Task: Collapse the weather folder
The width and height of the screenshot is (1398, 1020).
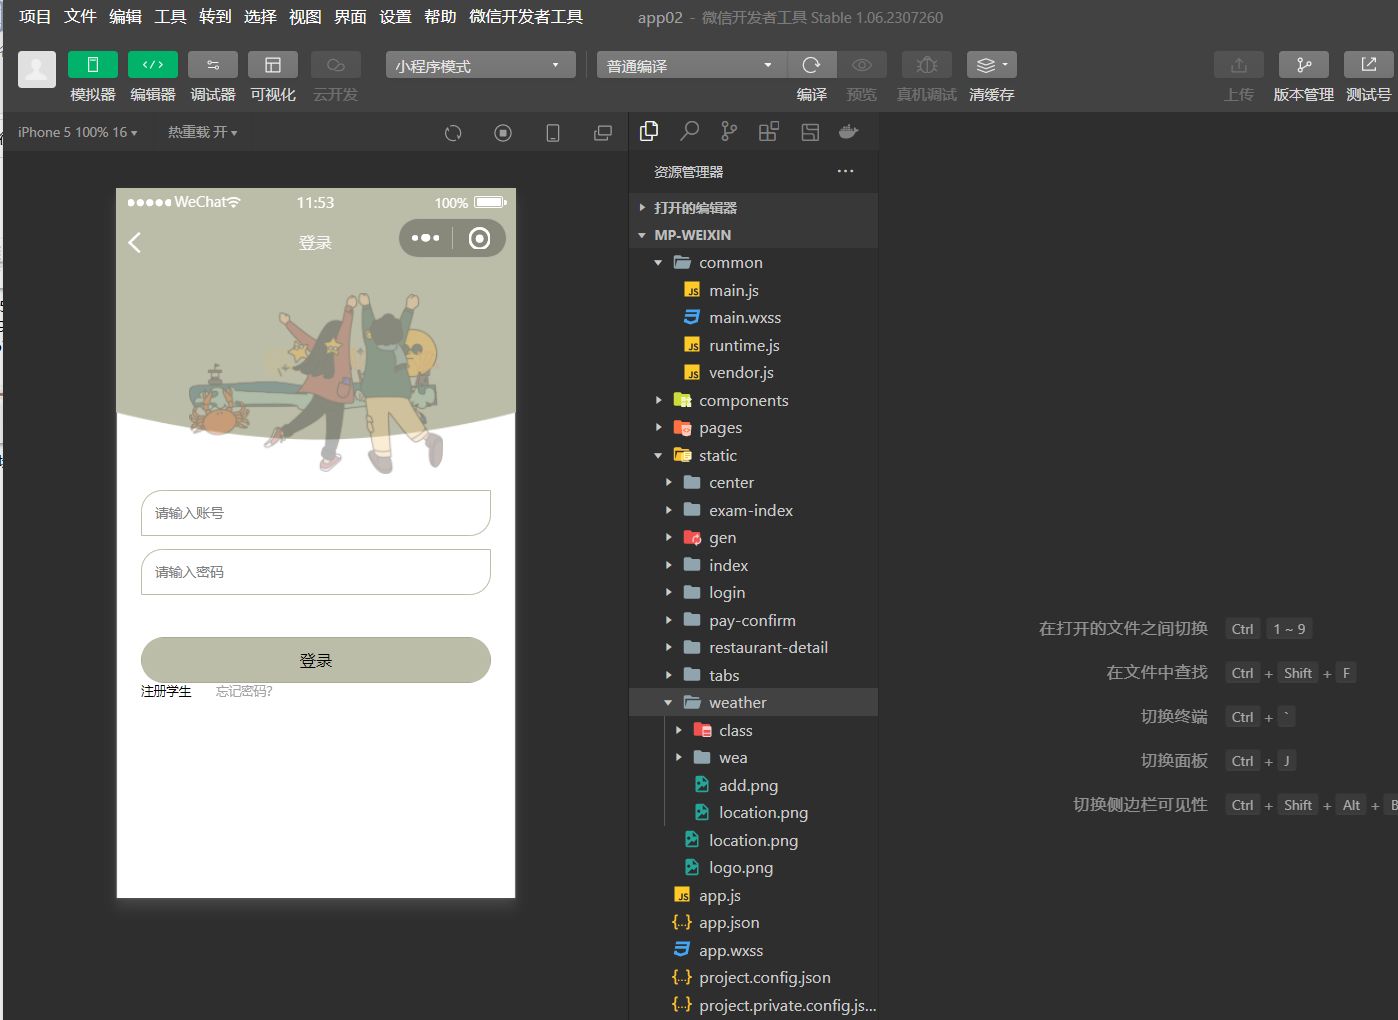Action: coord(754,703)
